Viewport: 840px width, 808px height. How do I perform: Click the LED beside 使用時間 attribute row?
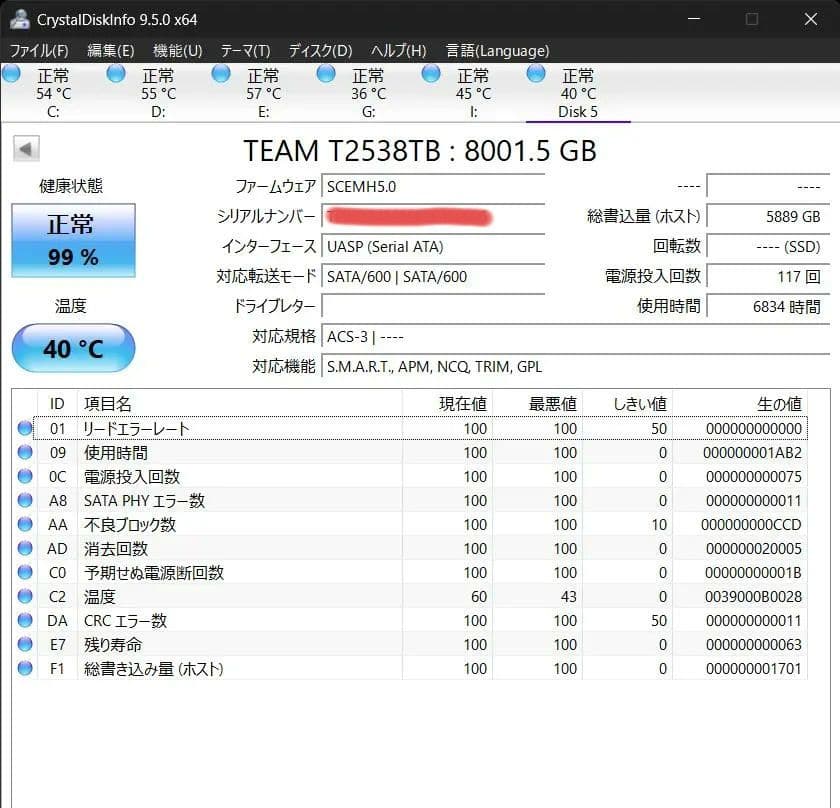click(25, 452)
